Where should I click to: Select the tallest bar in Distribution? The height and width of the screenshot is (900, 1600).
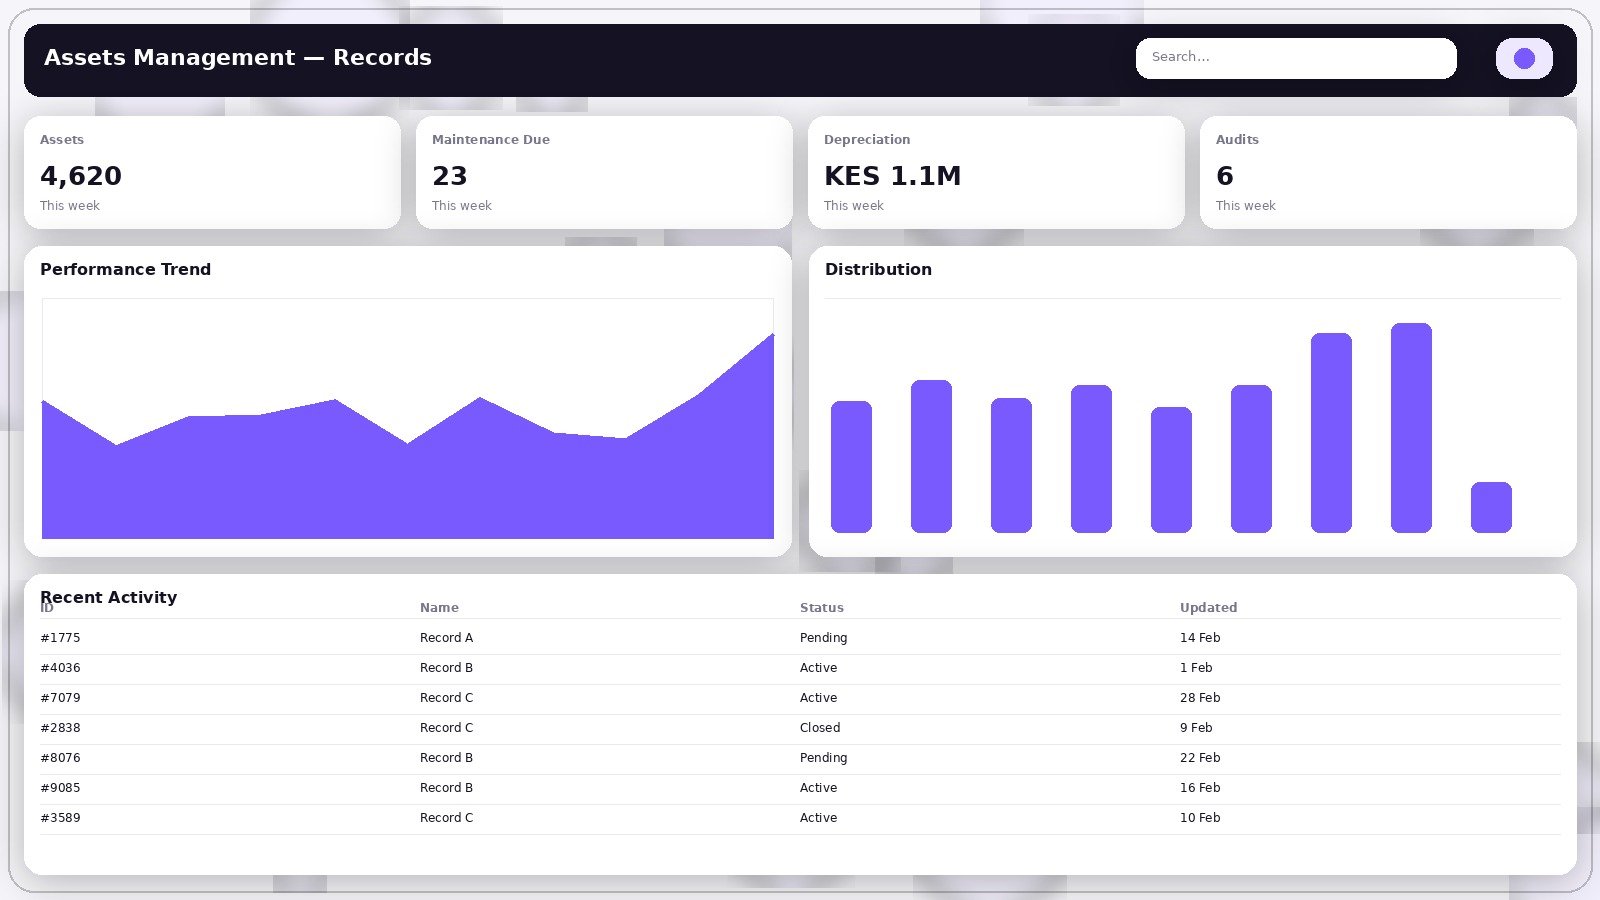click(1411, 428)
